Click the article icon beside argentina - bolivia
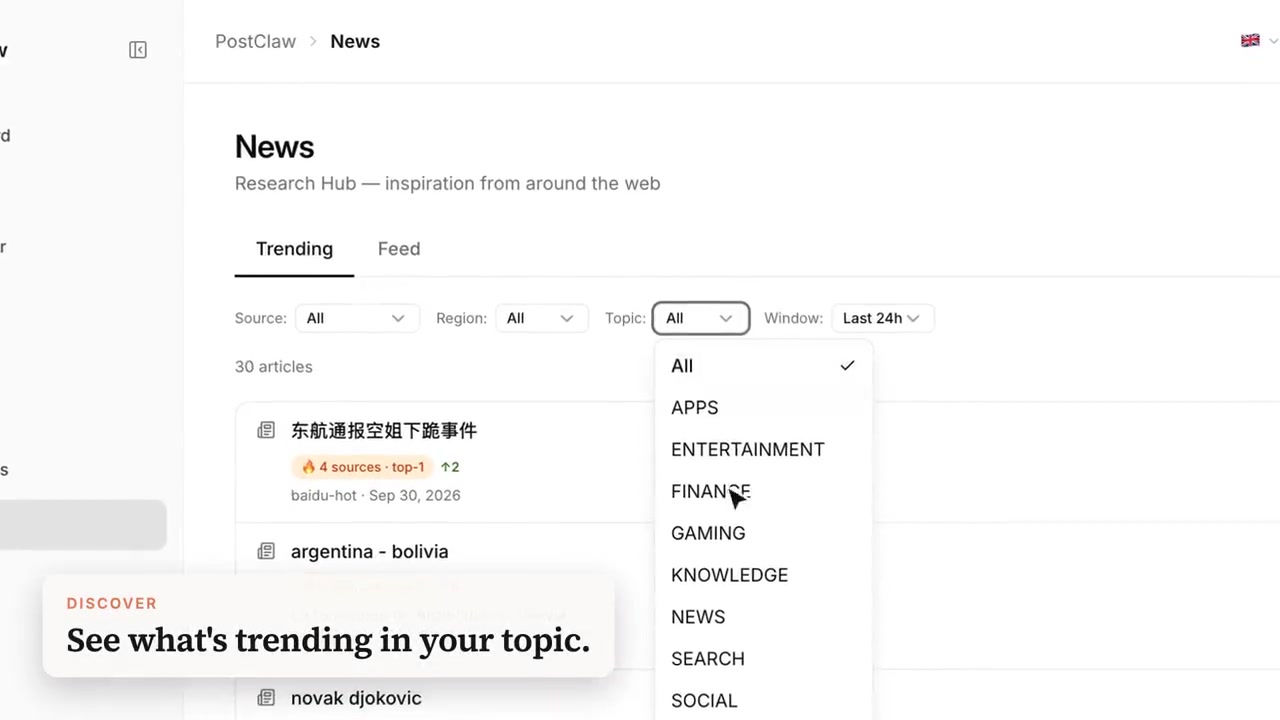This screenshot has height=720, width=1280. [x=266, y=551]
